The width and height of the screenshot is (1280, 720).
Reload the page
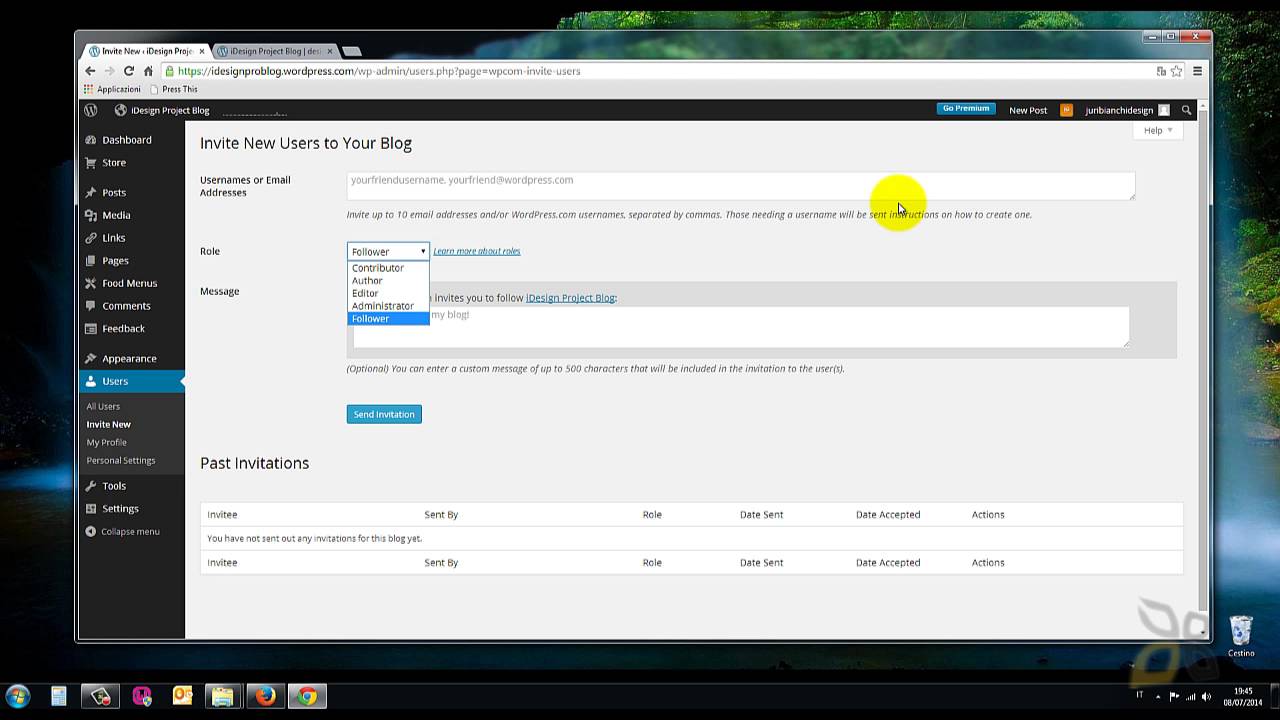[x=129, y=71]
